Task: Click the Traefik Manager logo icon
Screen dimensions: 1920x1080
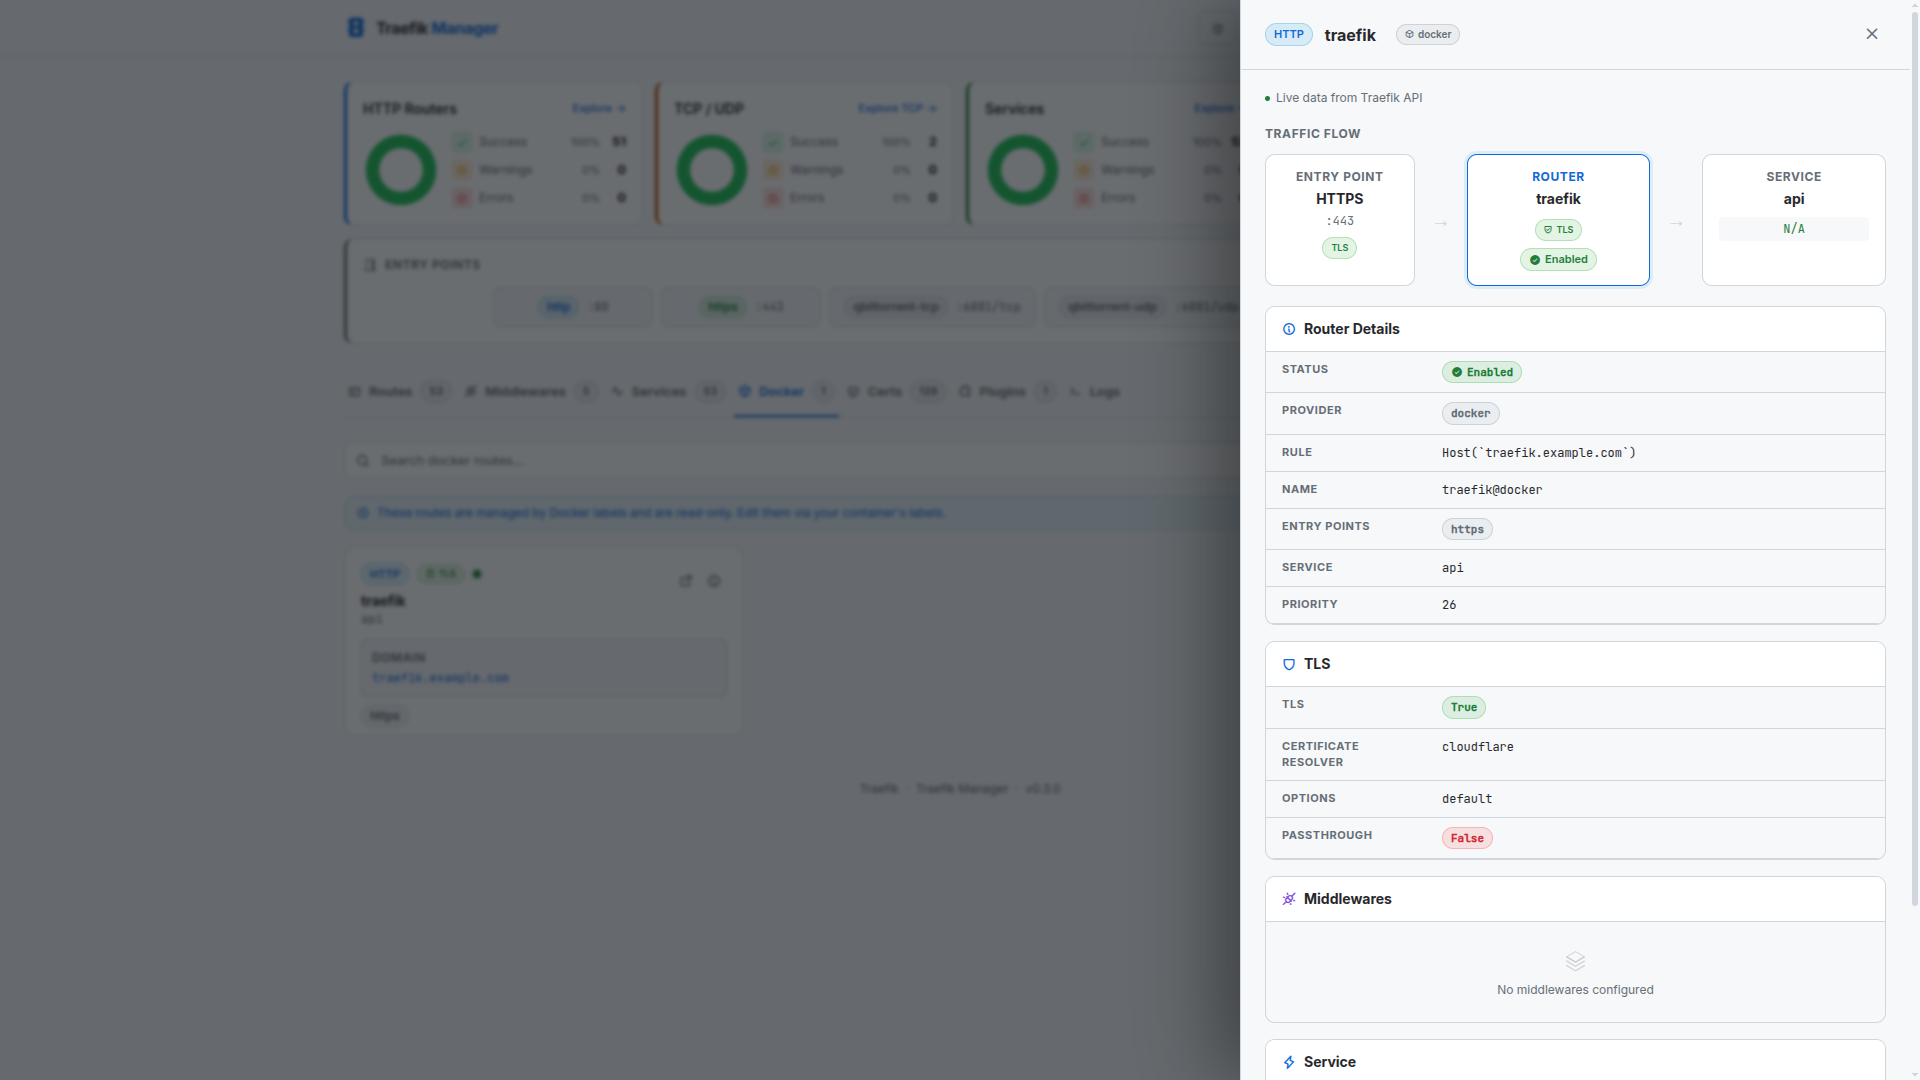Action: coord(357,28)
